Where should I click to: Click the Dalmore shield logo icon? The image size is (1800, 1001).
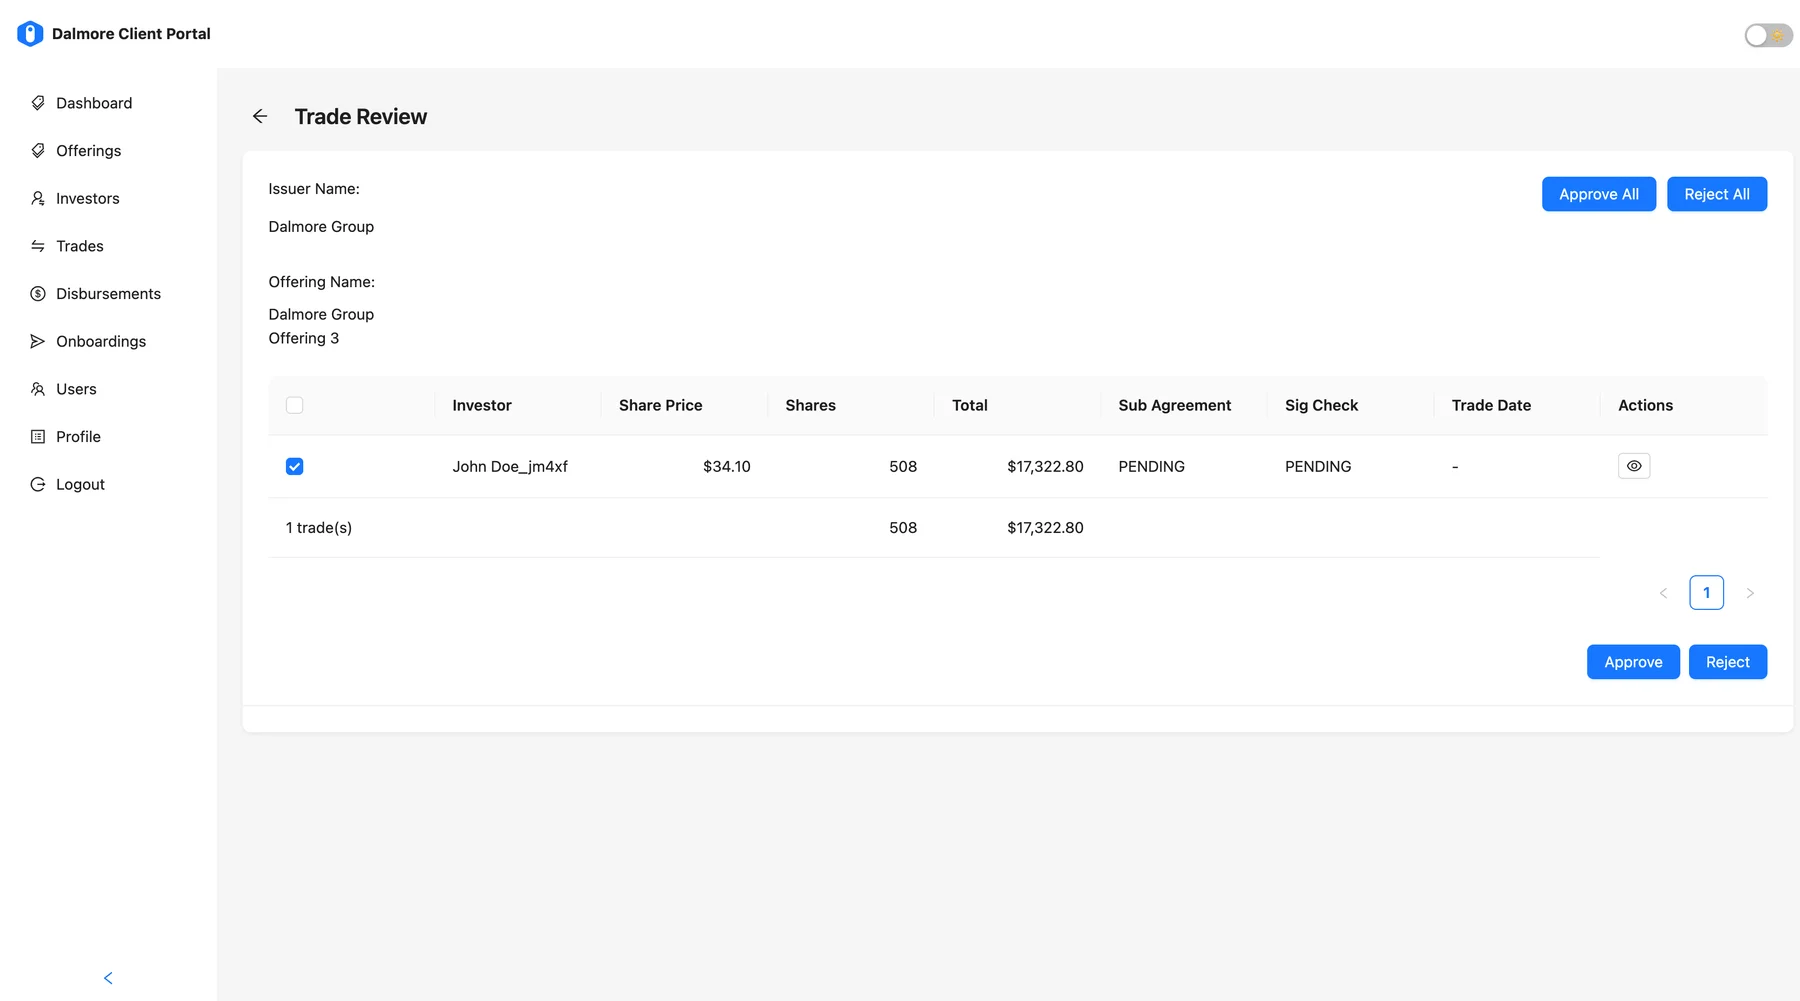click(30, 34)
